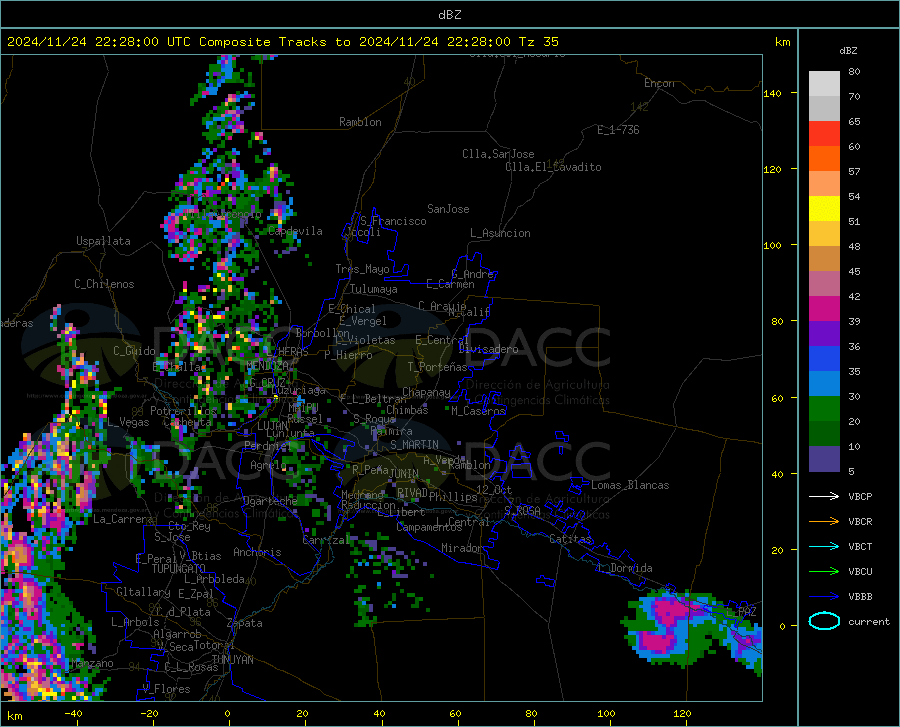Image resolution: width=900 pixels, height=727 pixels.
Task: Click the 'SanJose' map label
Action: (x=448, y=209)
